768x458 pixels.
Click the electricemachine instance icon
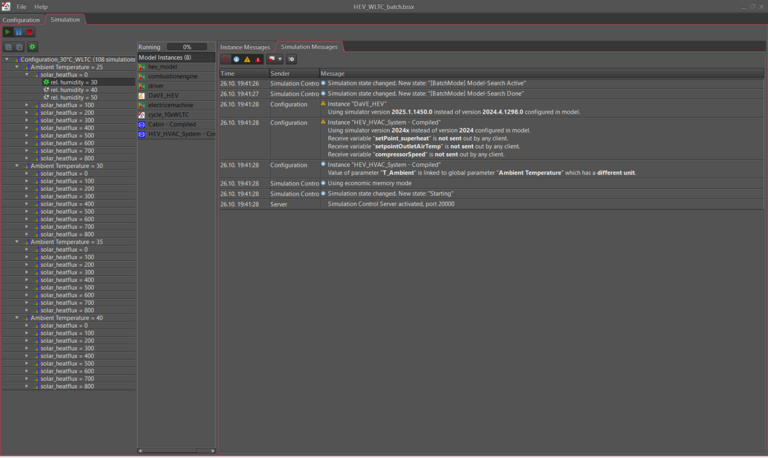[142, 105]
